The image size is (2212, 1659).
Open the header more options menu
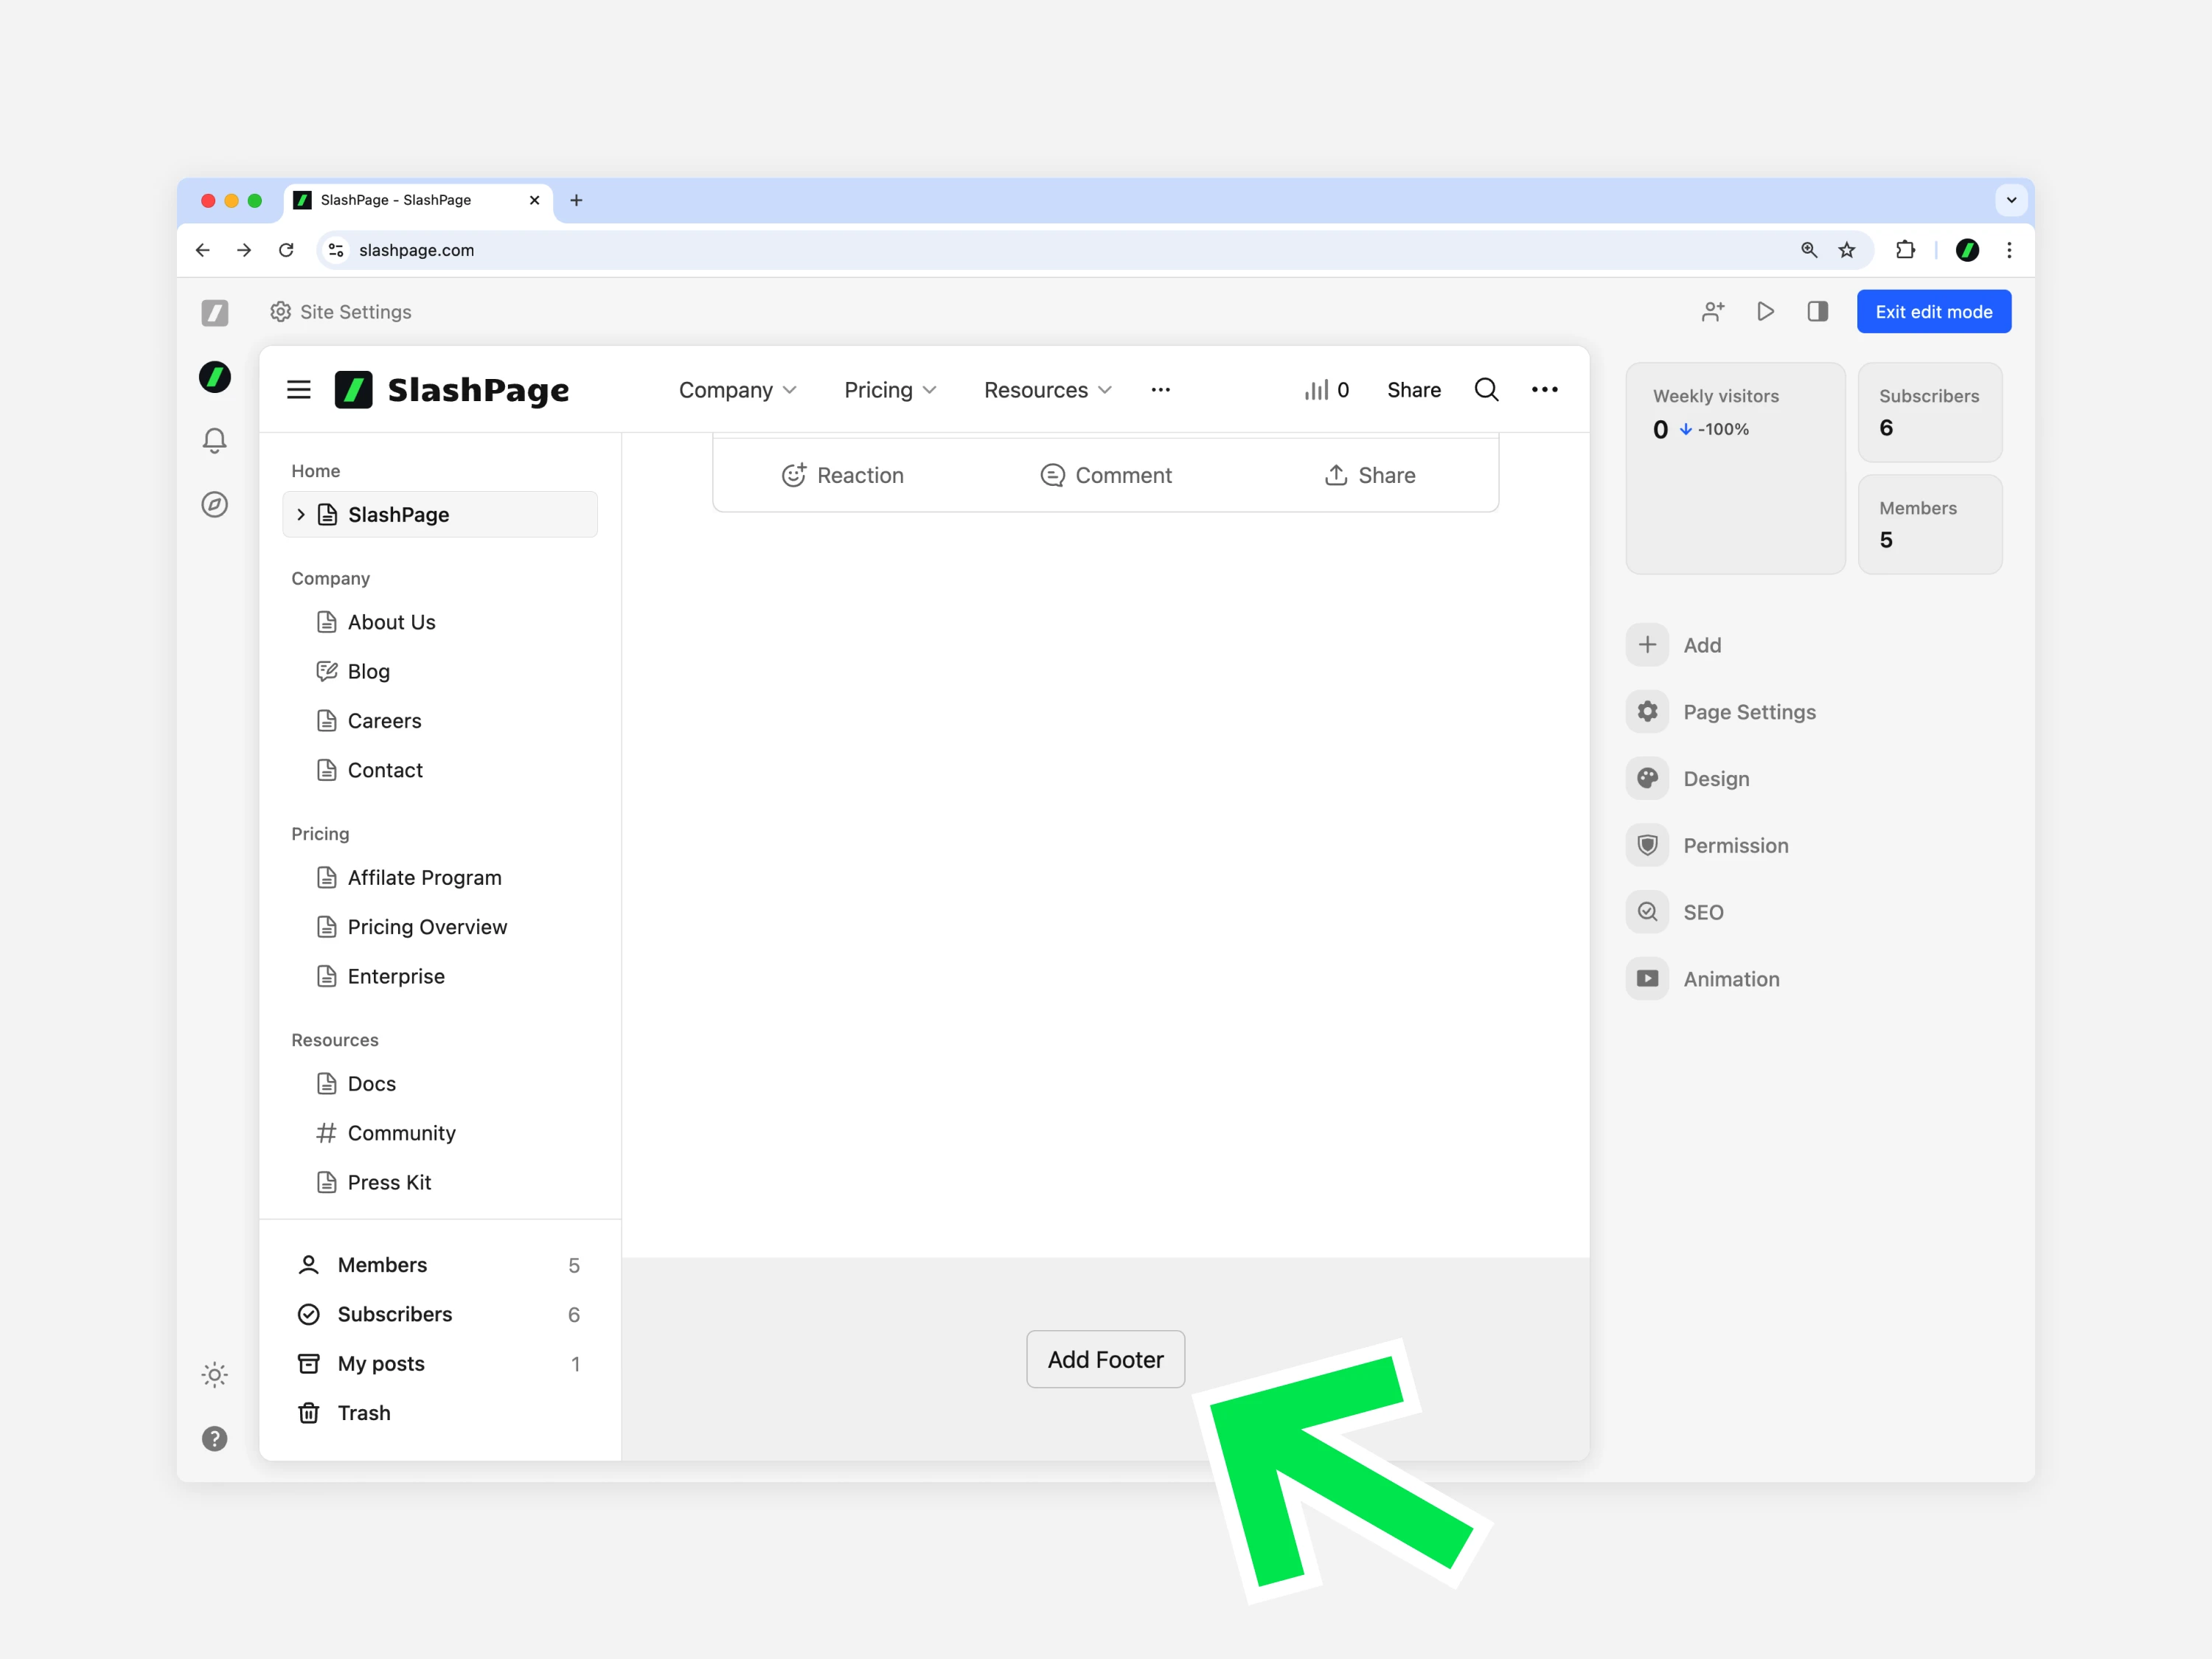[x=1545, y=390]
